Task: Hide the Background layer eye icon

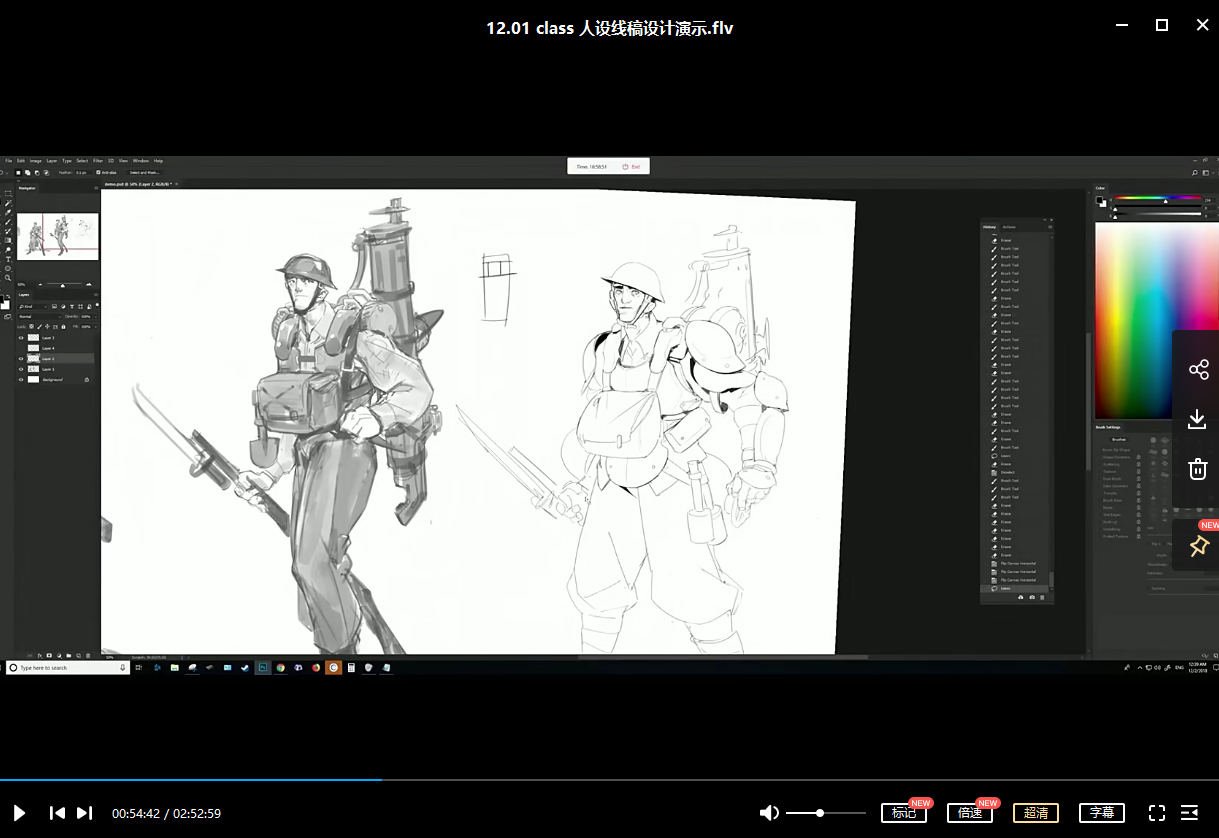Action: [x=21, y=380]
